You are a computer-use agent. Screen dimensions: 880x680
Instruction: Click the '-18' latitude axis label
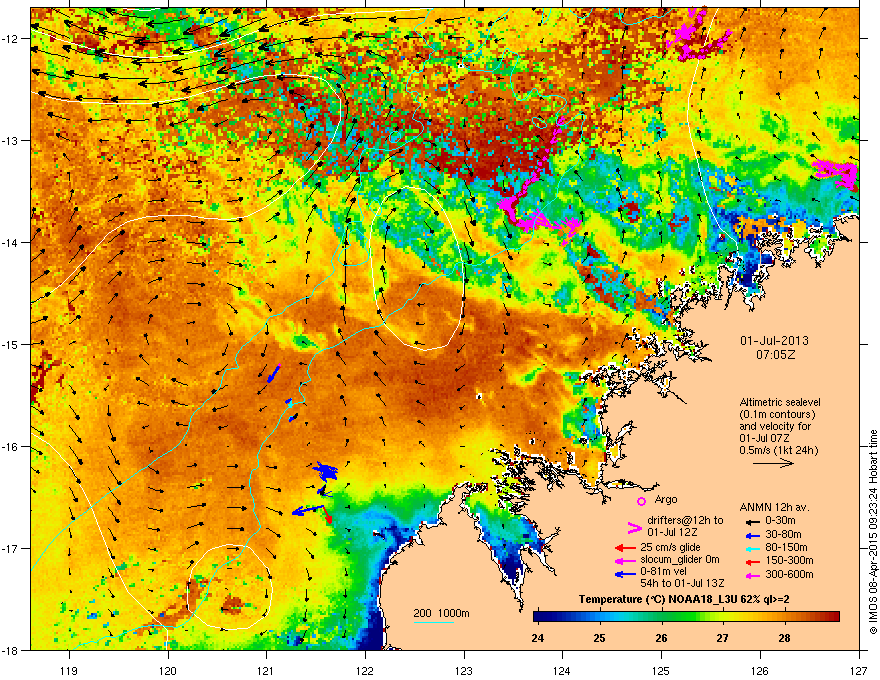pyautogui.click(x=11, y=650)
